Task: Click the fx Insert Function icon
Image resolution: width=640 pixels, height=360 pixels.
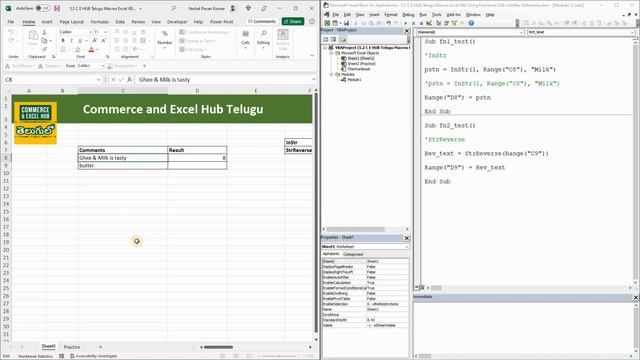Action: pos(129,80)
